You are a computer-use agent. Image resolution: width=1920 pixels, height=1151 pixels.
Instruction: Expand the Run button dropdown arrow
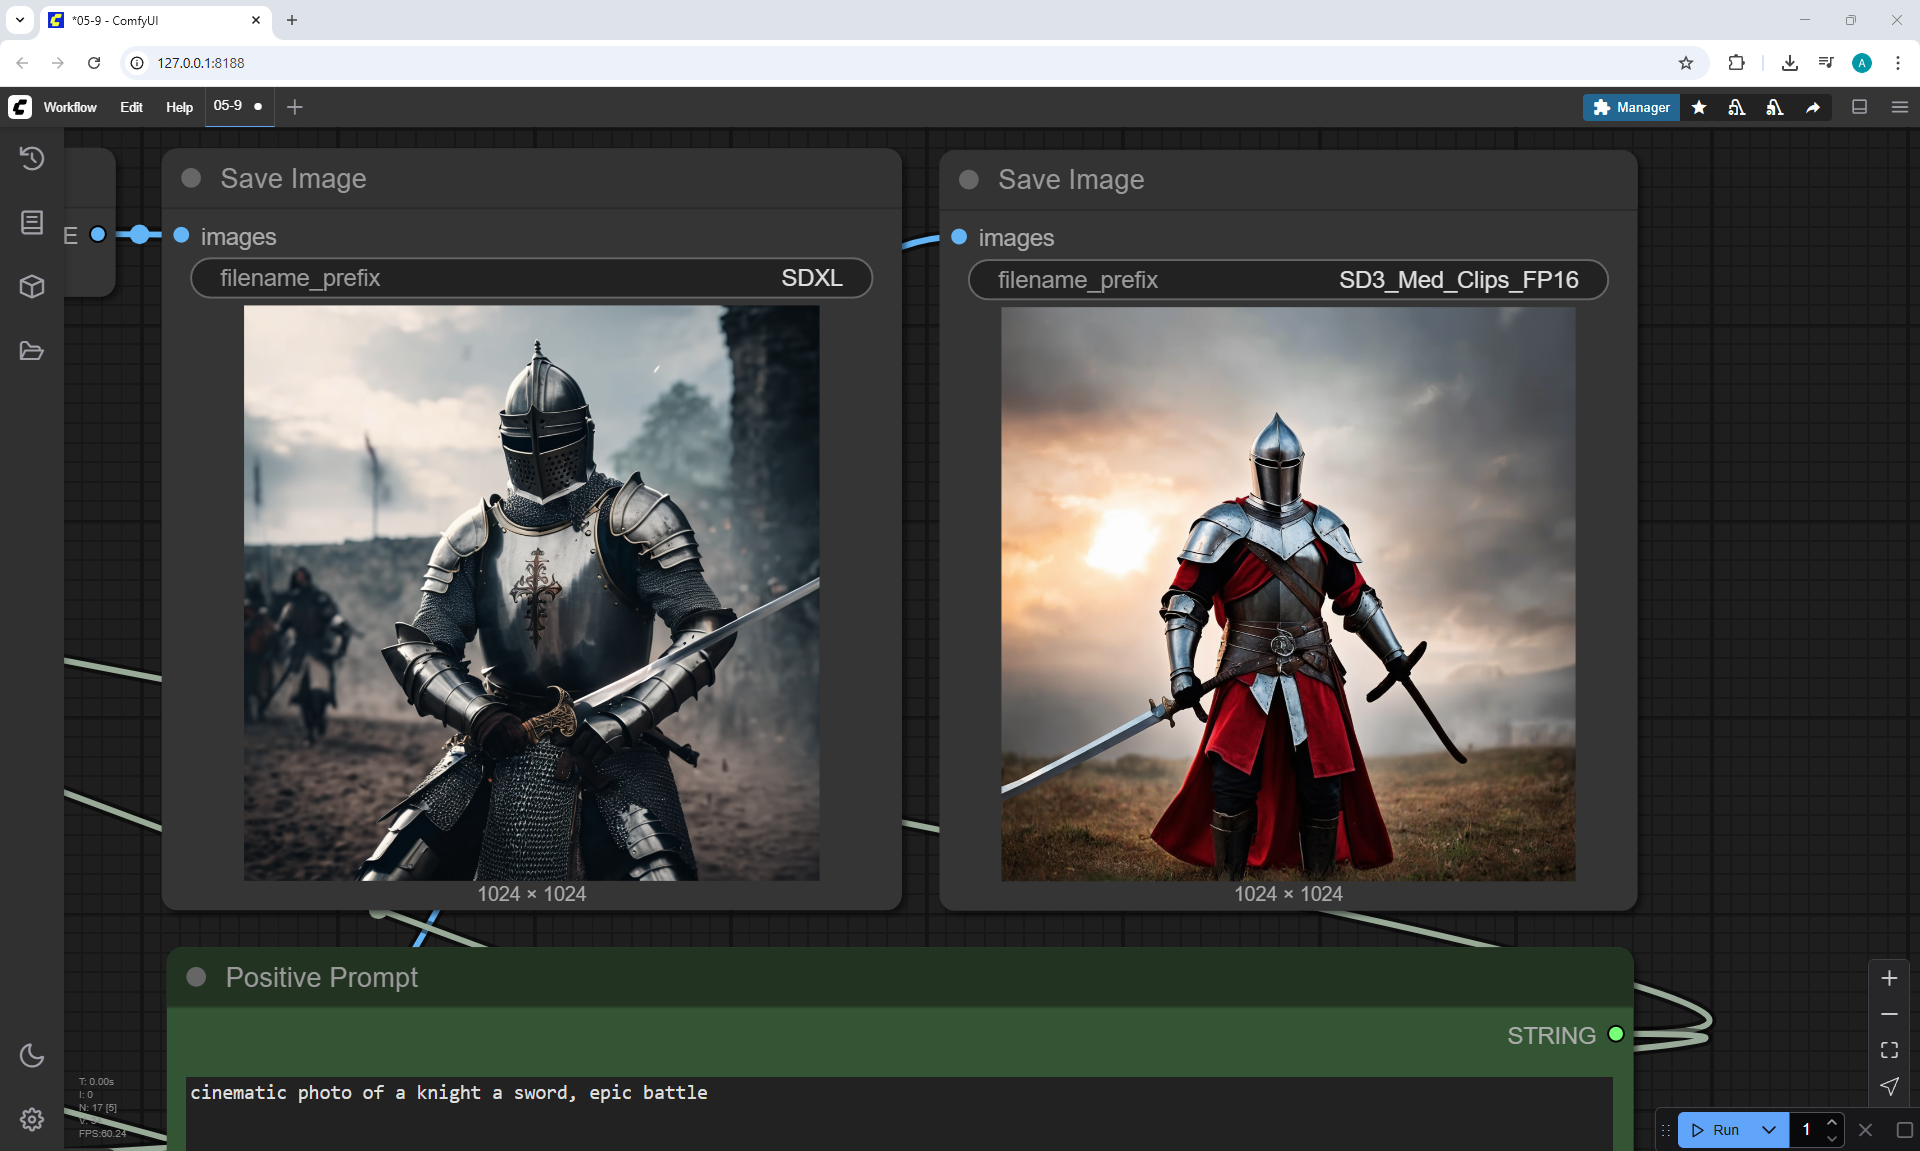point(1768,1130)
